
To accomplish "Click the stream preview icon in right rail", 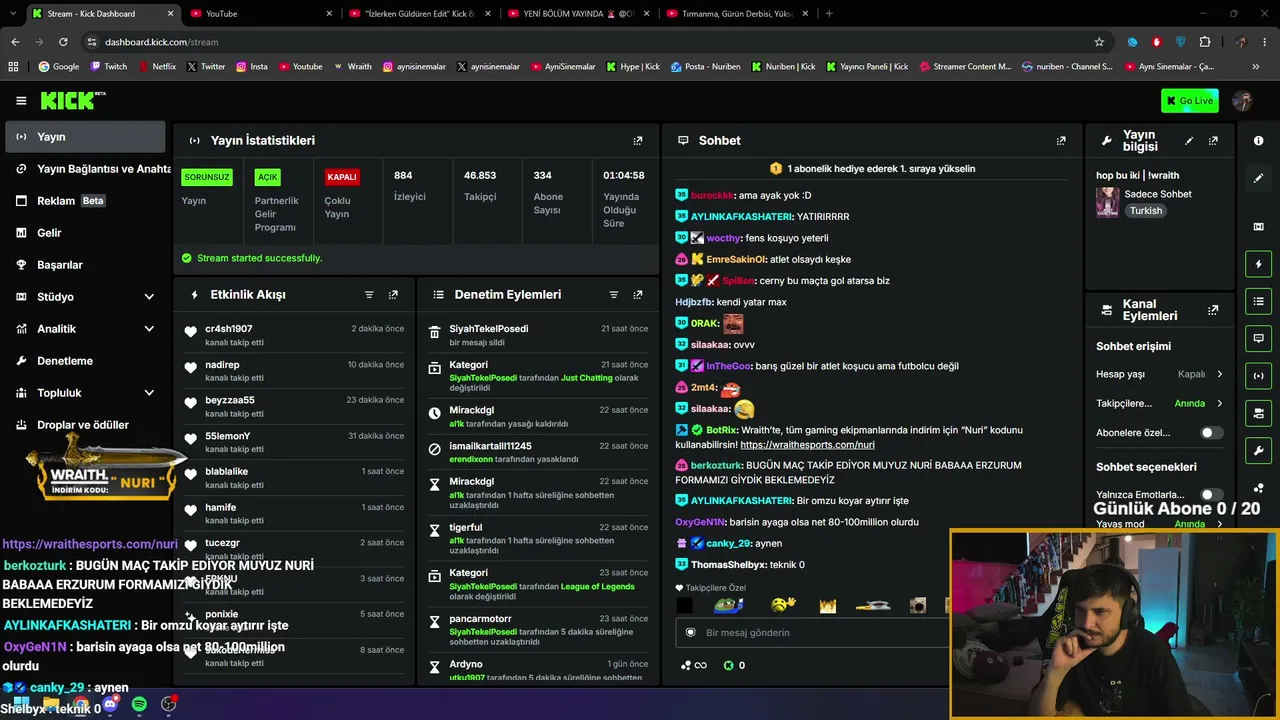I will (1258, 227).
